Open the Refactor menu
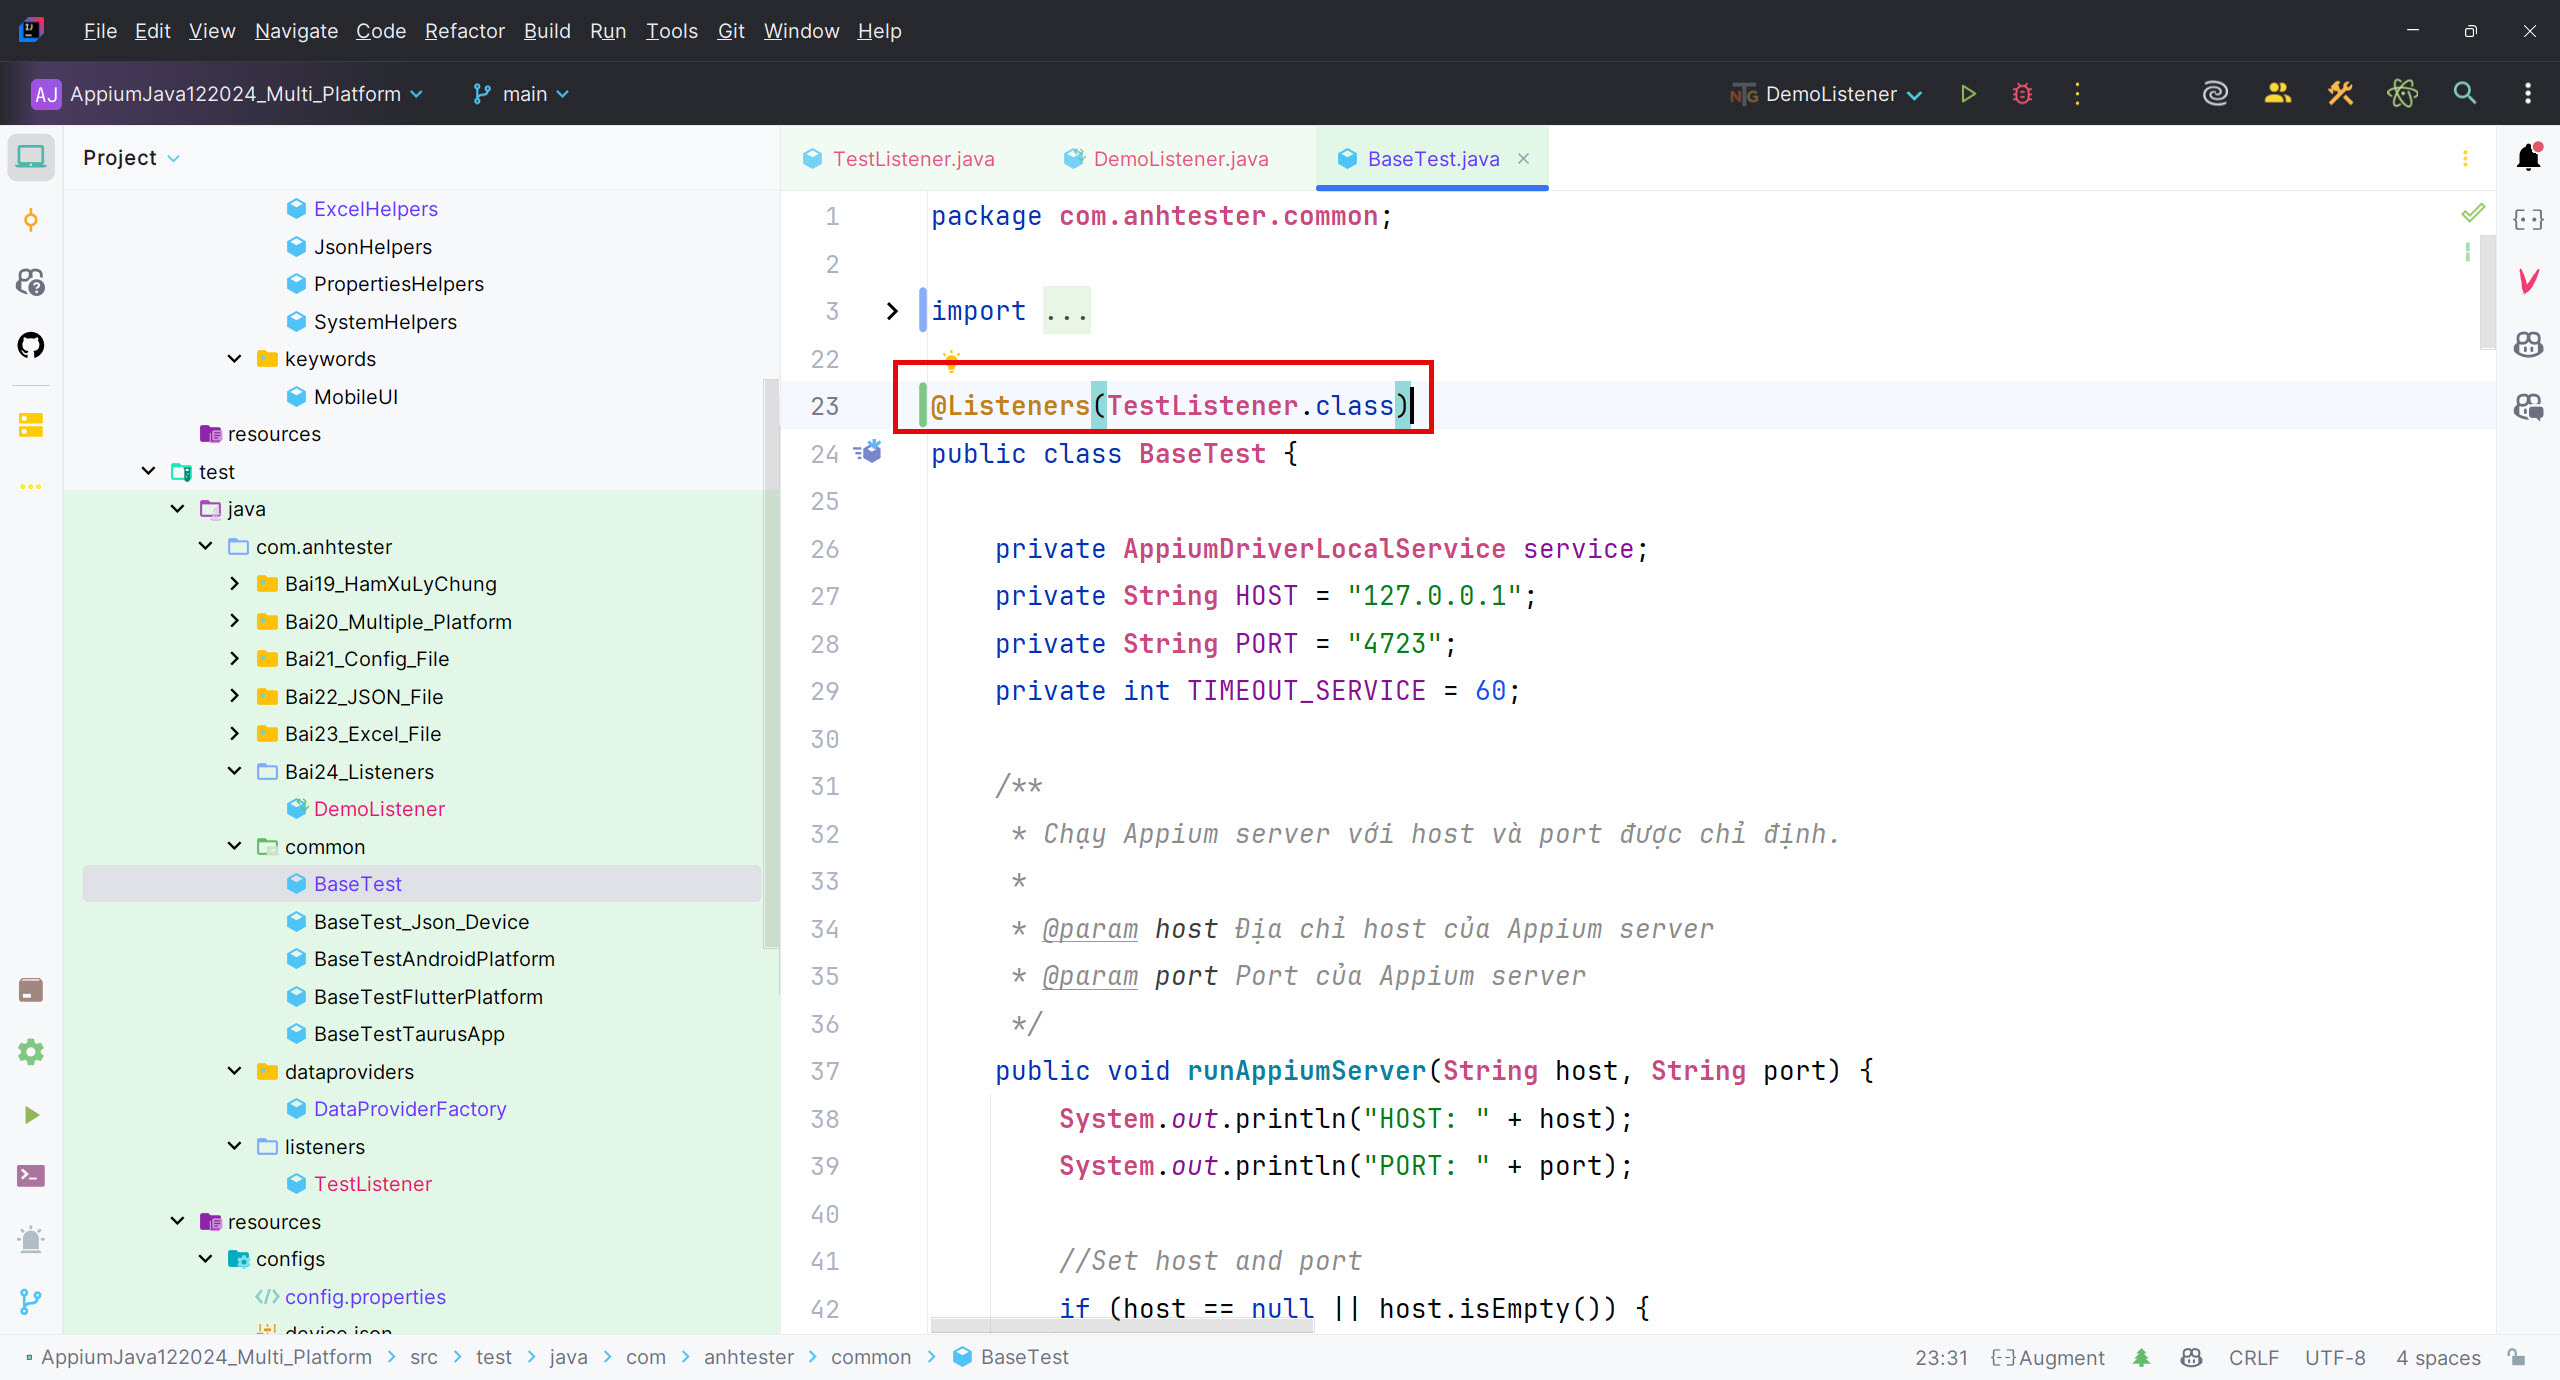2560x1380 pixels. point(464,31)
